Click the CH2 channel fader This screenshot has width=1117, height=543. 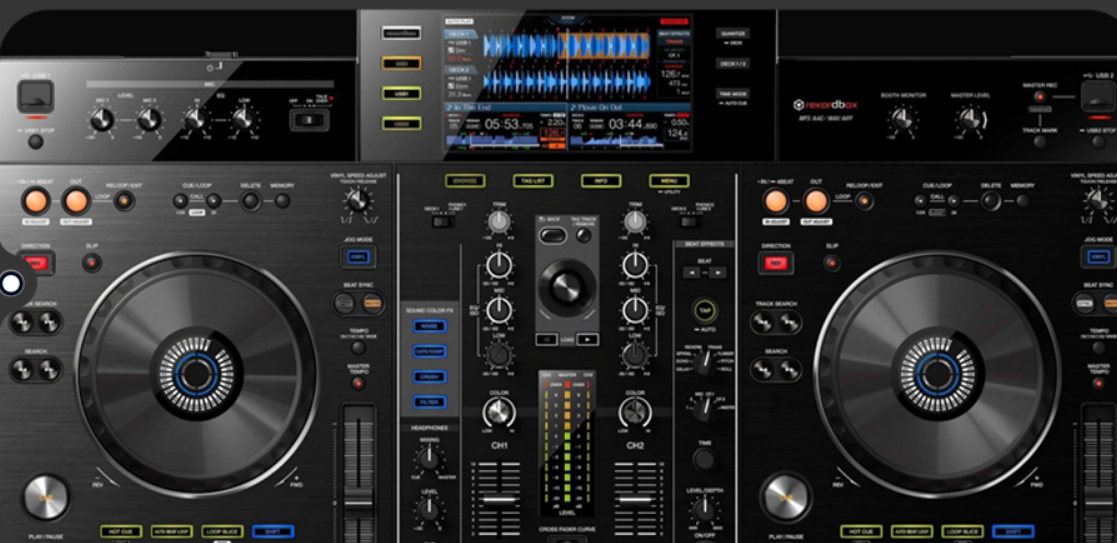[634, 500]
